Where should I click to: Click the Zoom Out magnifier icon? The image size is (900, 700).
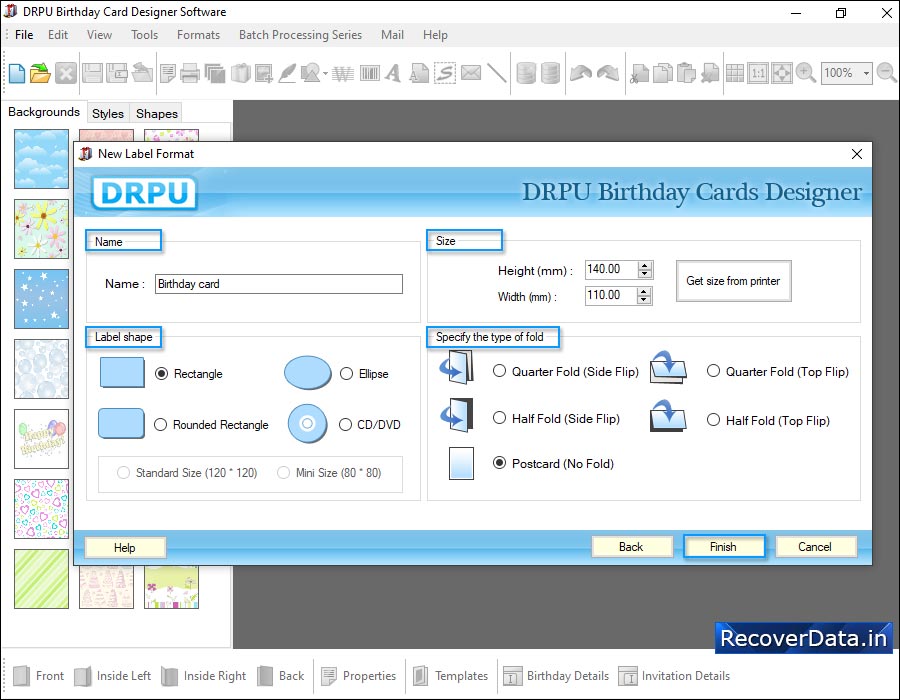click(887, 73)
